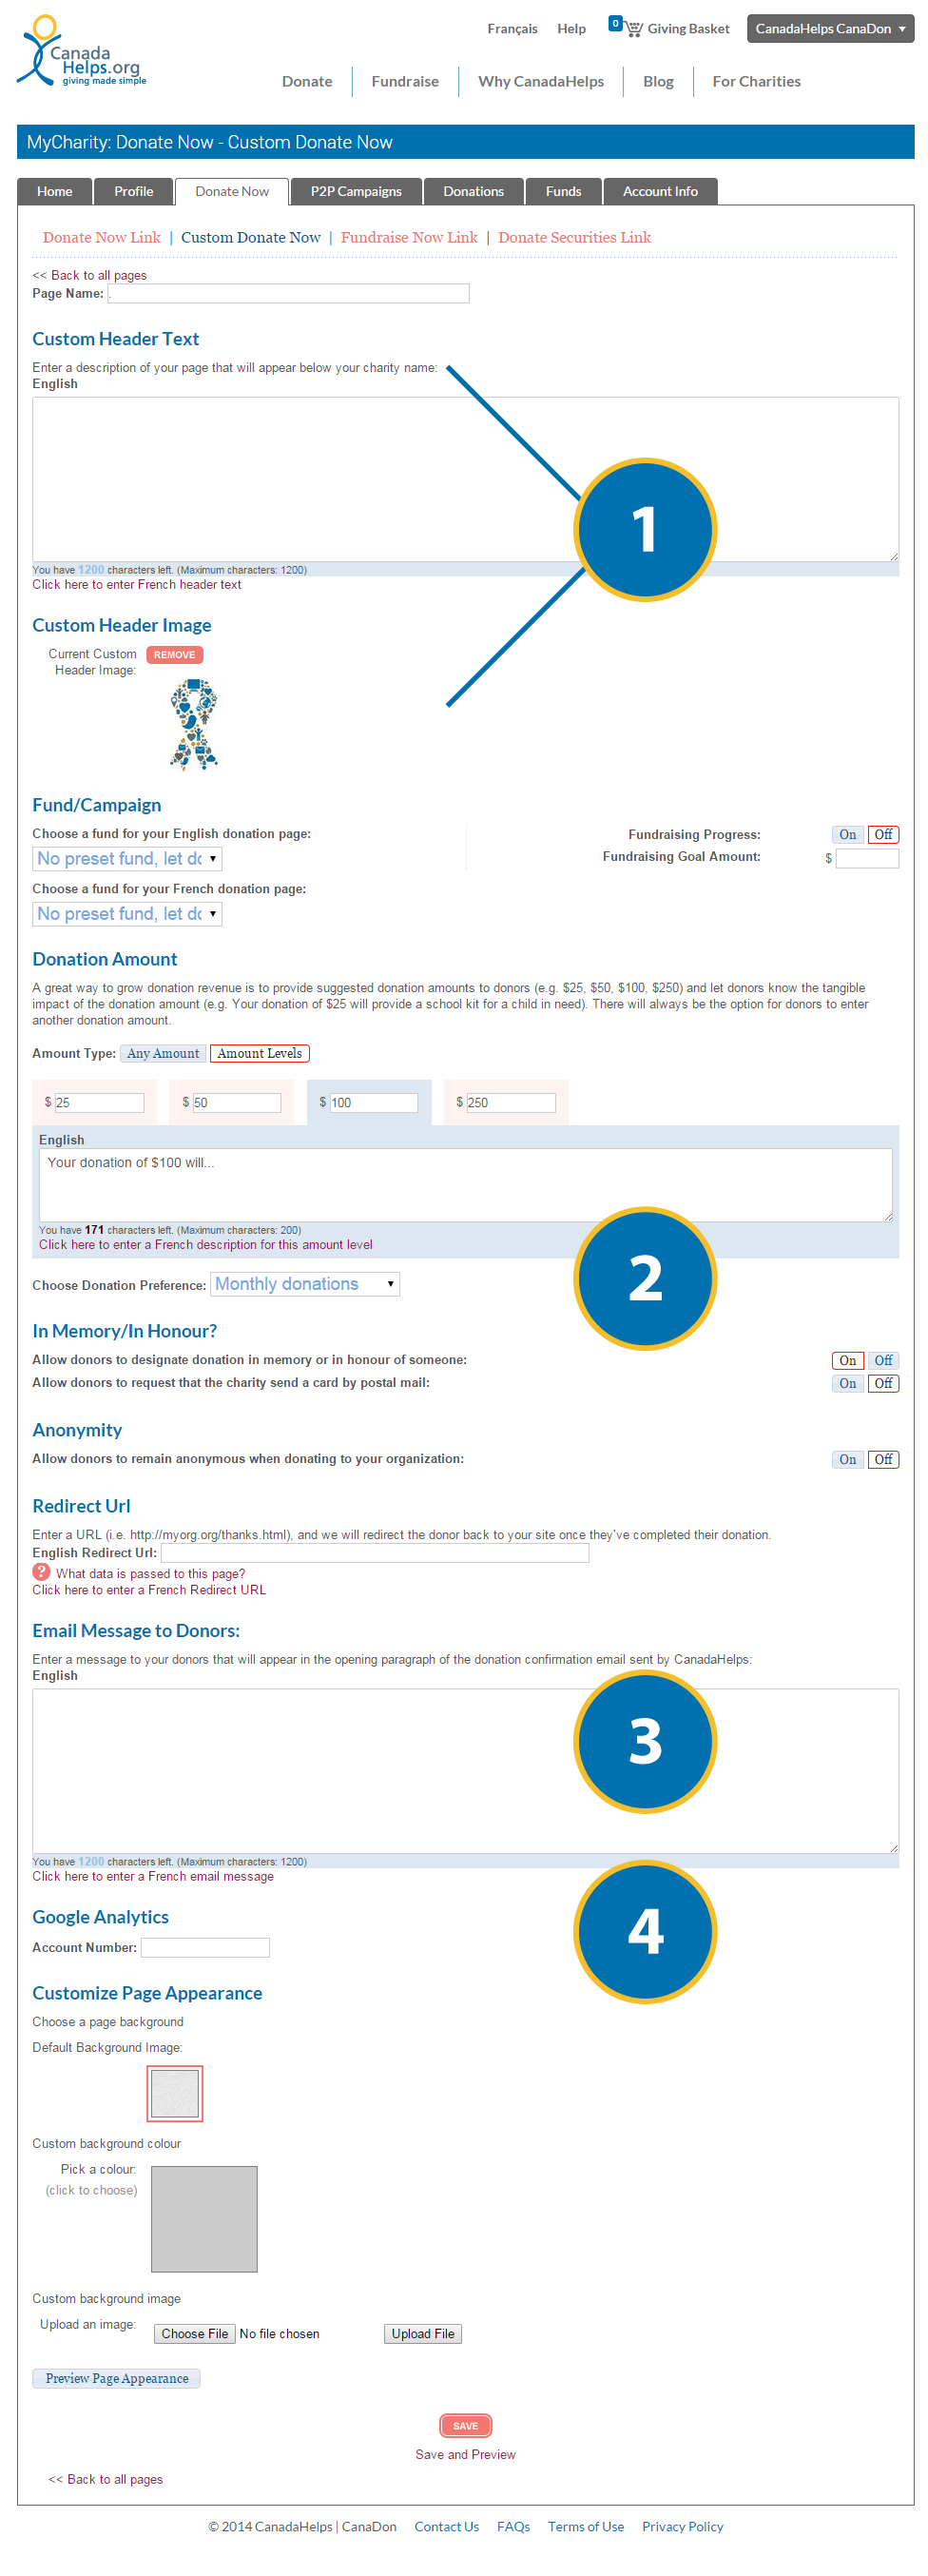The height and width of the screenshot is (2576, 928).
Task: Click the Donate Securities Link
Action: point(574,237)
